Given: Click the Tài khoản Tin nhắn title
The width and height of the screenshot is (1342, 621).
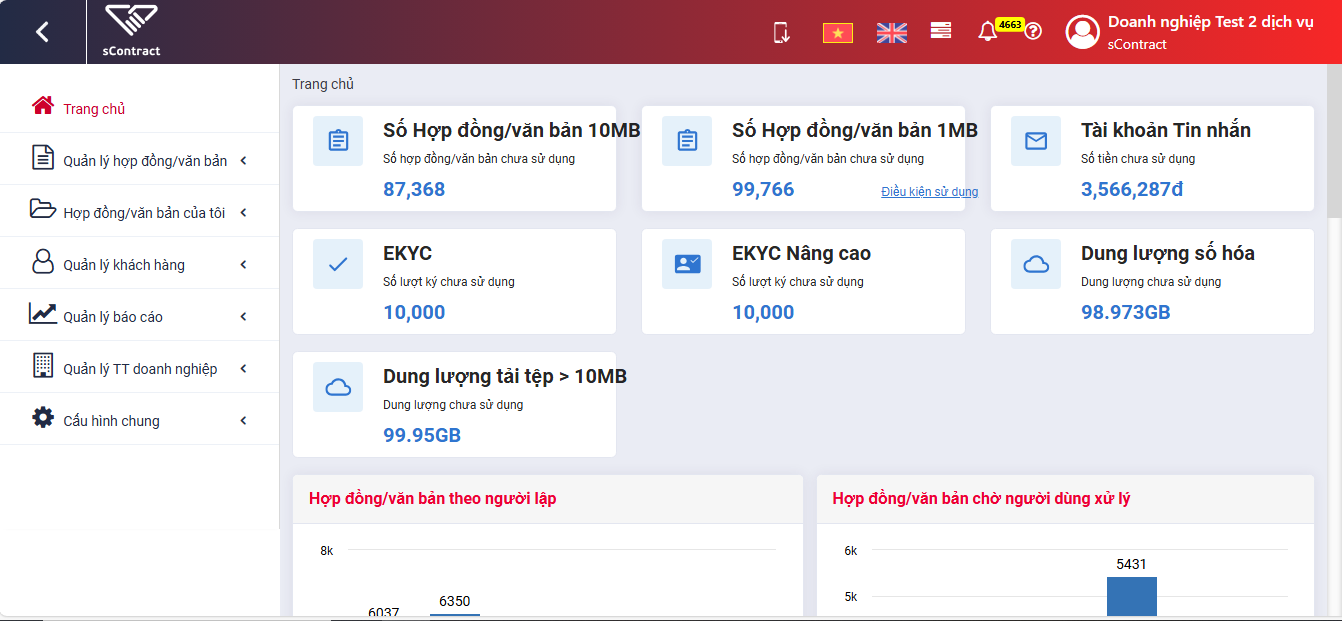Looking at the screenshot, I should coord(1166,130).
